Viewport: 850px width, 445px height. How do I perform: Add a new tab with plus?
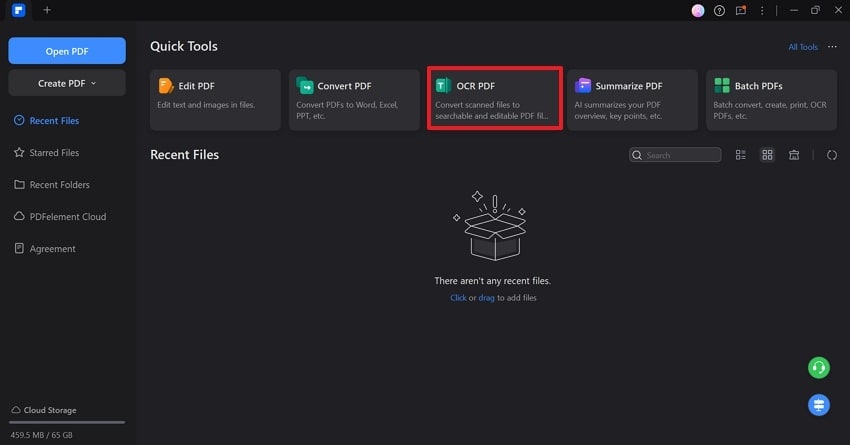pyautogui.click(x=47, y=10)
